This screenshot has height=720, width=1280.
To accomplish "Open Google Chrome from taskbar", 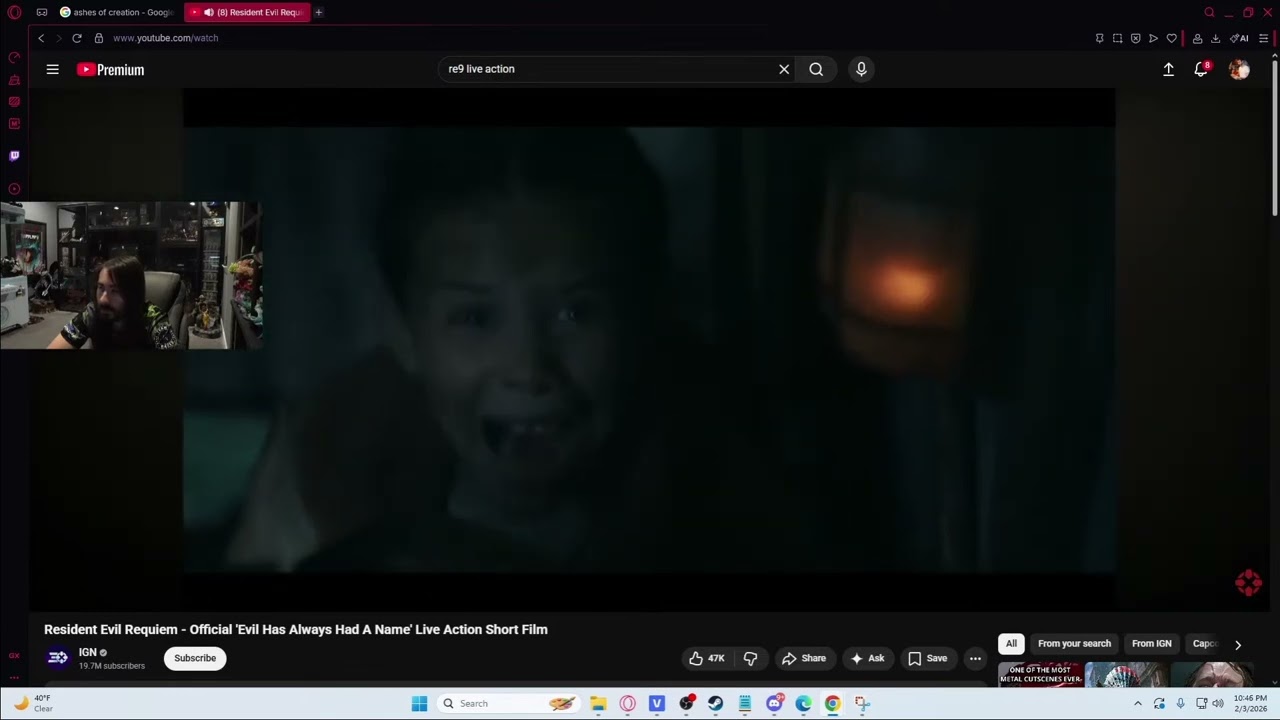I will click(832, 703).
